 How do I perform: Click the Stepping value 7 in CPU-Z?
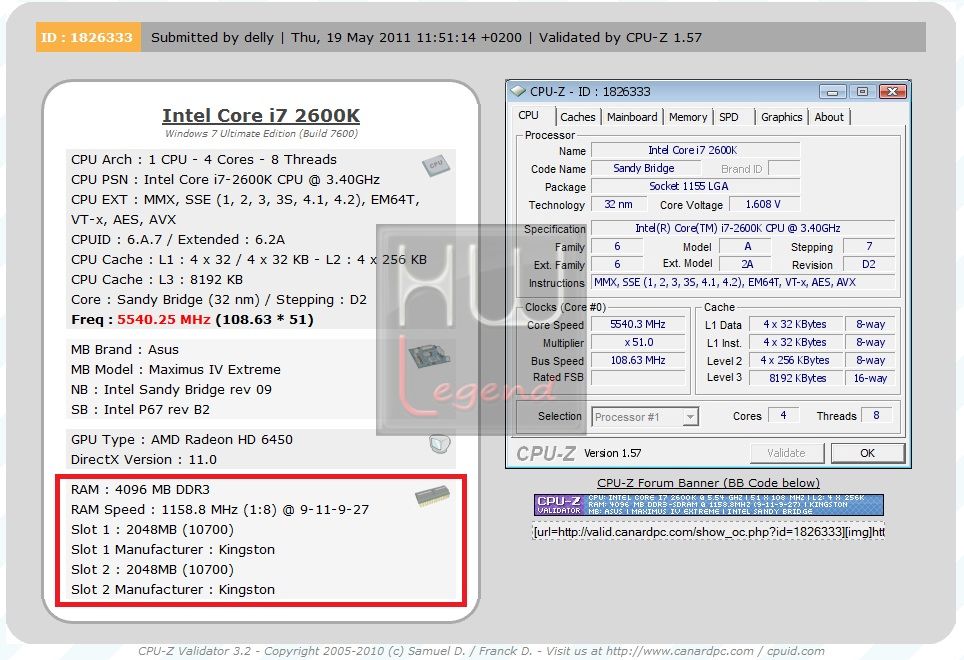pos(869,246)
